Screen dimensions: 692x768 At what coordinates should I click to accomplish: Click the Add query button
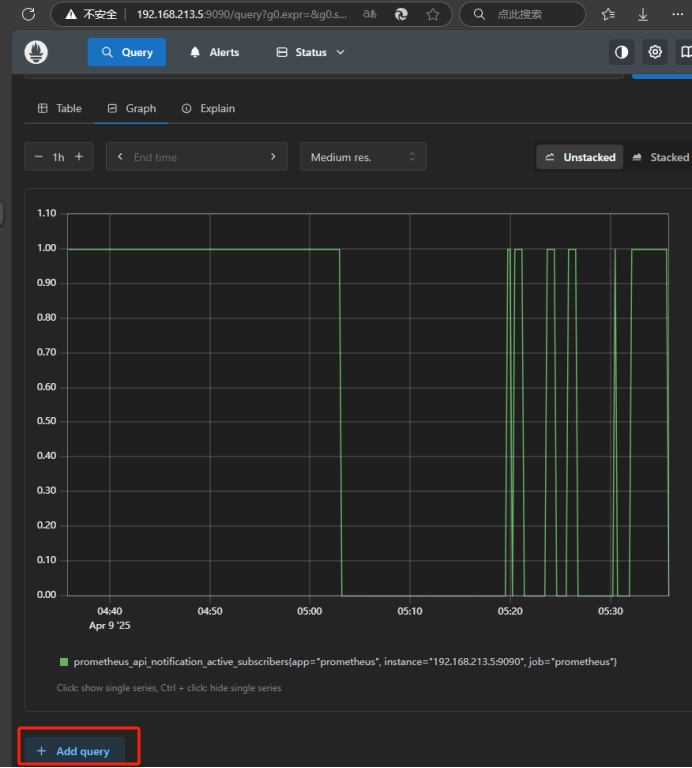(x=74, y=751)
